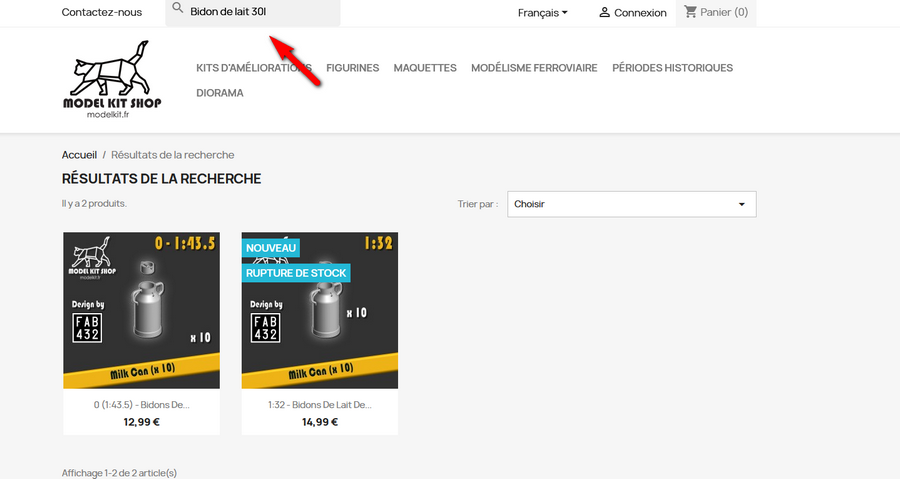This screenshot has width=900, height=479.
Task: Focus the search field containing Bidon de lait
Action: (x=260, y=13)
